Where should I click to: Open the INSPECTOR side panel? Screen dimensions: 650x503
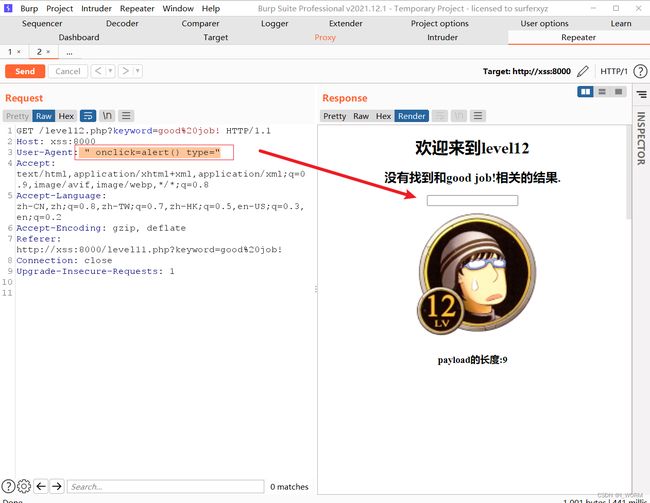click(x=641, y=139)
